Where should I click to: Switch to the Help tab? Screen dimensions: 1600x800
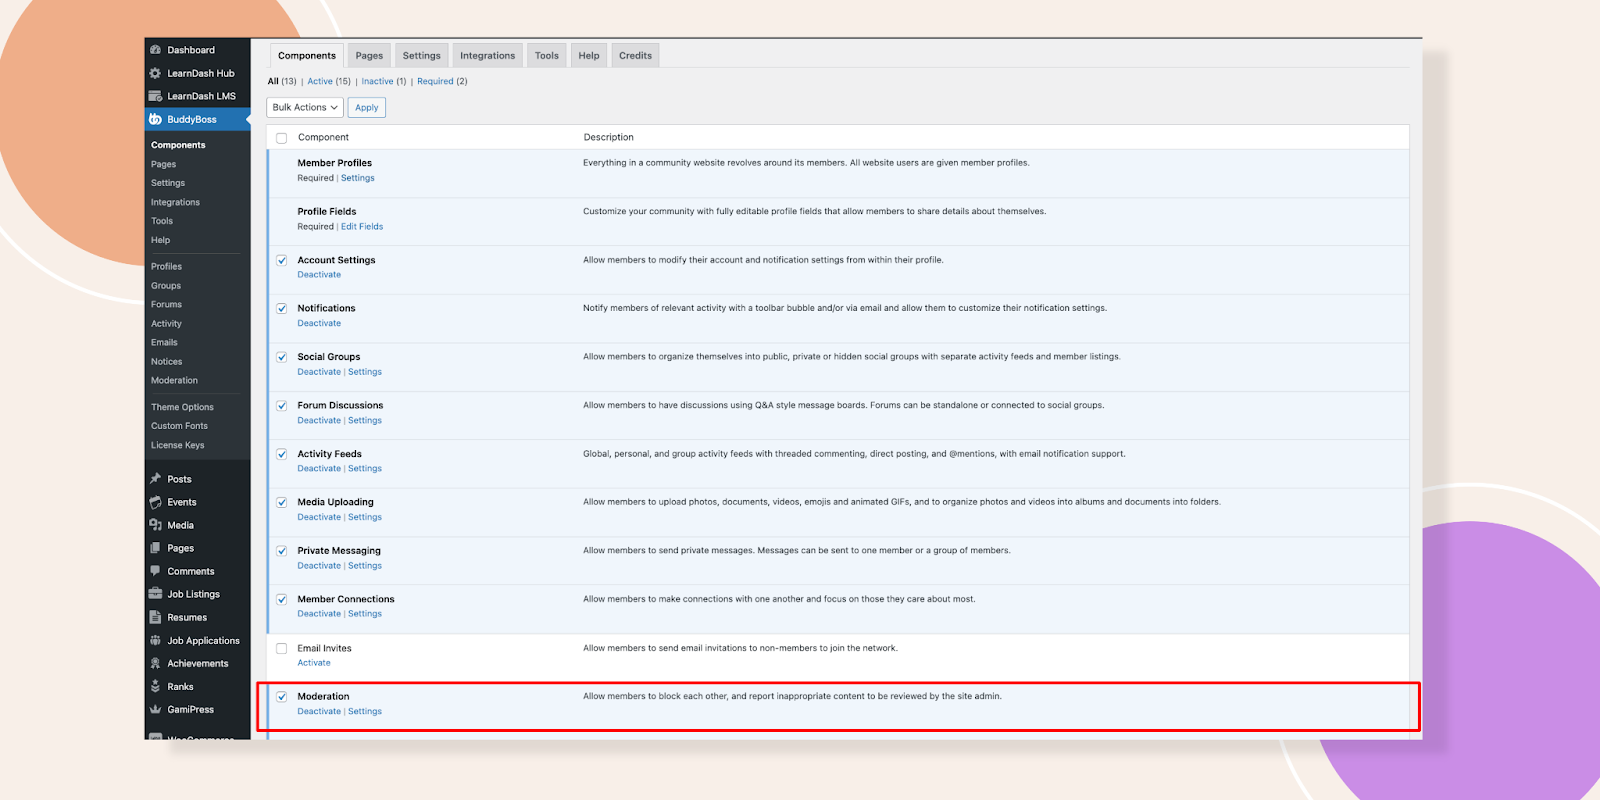[589, 56]
